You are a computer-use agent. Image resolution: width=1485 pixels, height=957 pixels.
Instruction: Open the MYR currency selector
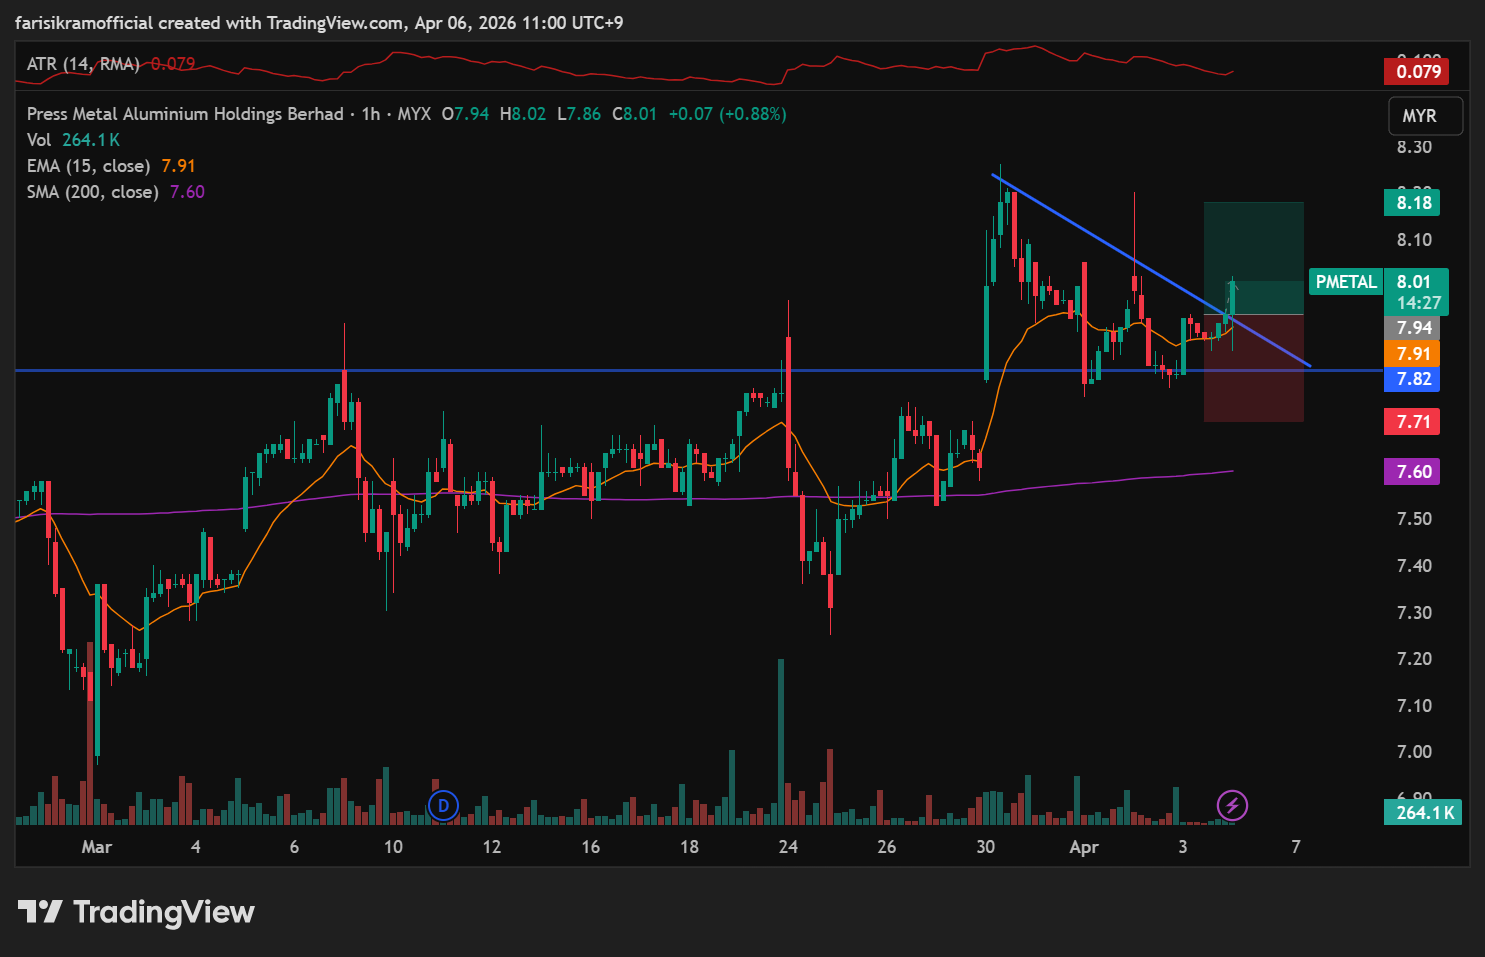click(1425, 116)
